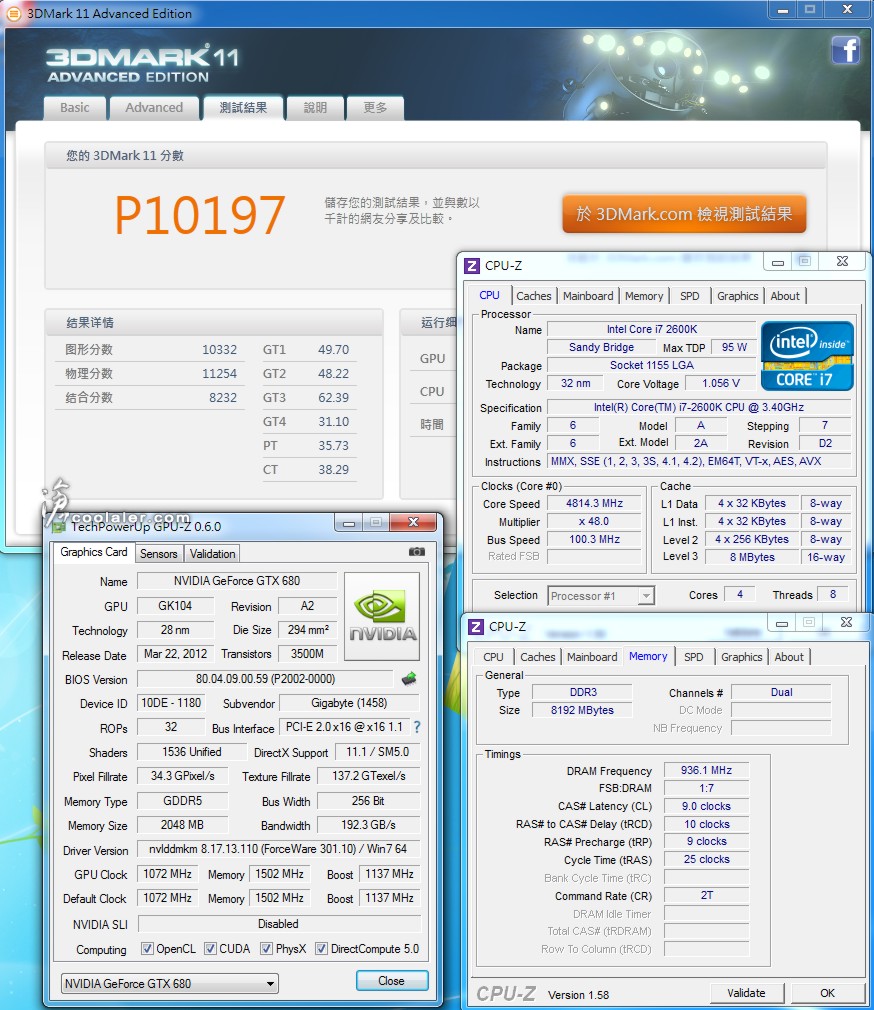Click the Core Speed value 4814.3 MHz
The image size is (874, 1010).
pyautogui.click(x=594, y=504)
